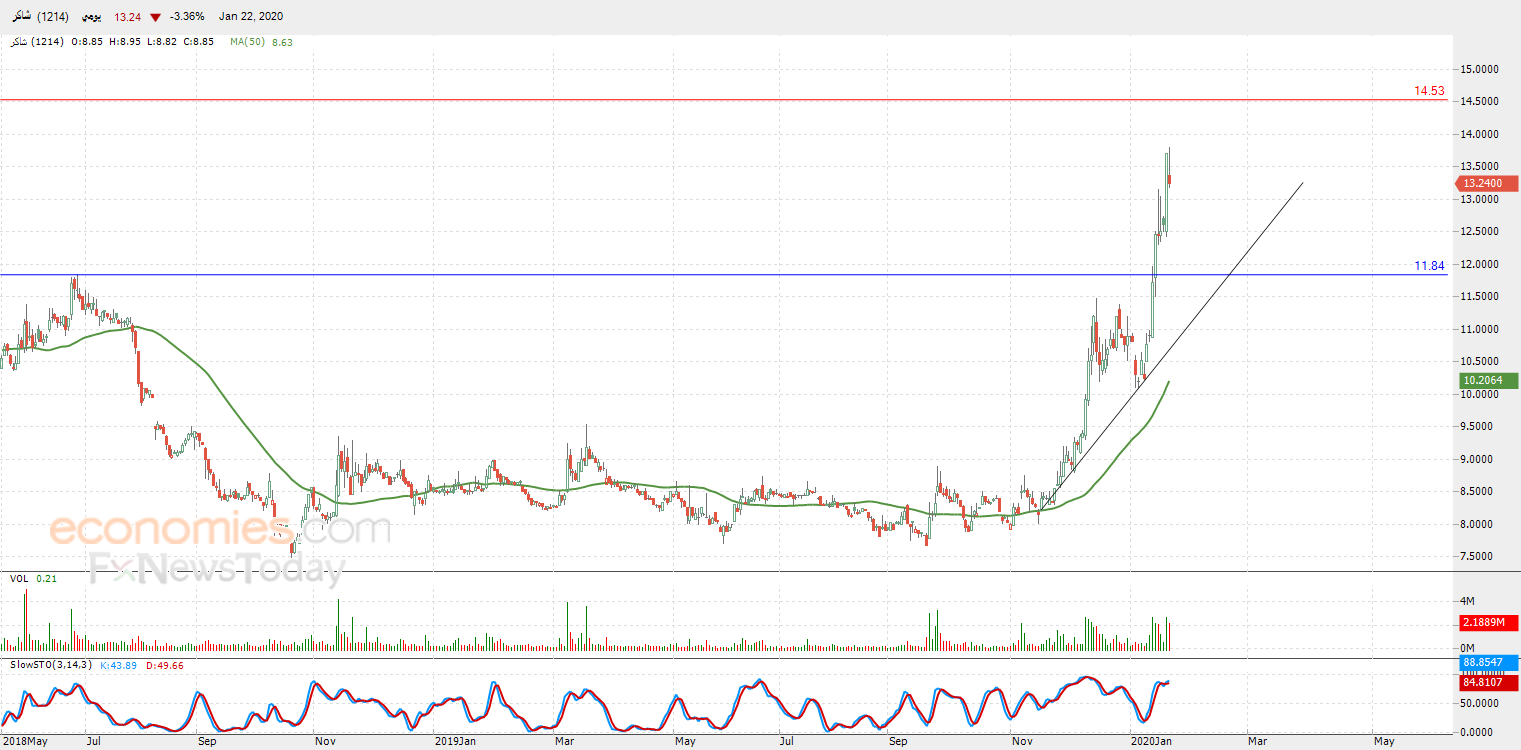The width and height of the screenshot is (1521, 750).
Task: Click the FxNewsToday watermark logo
Action: (x=216, y=570)
